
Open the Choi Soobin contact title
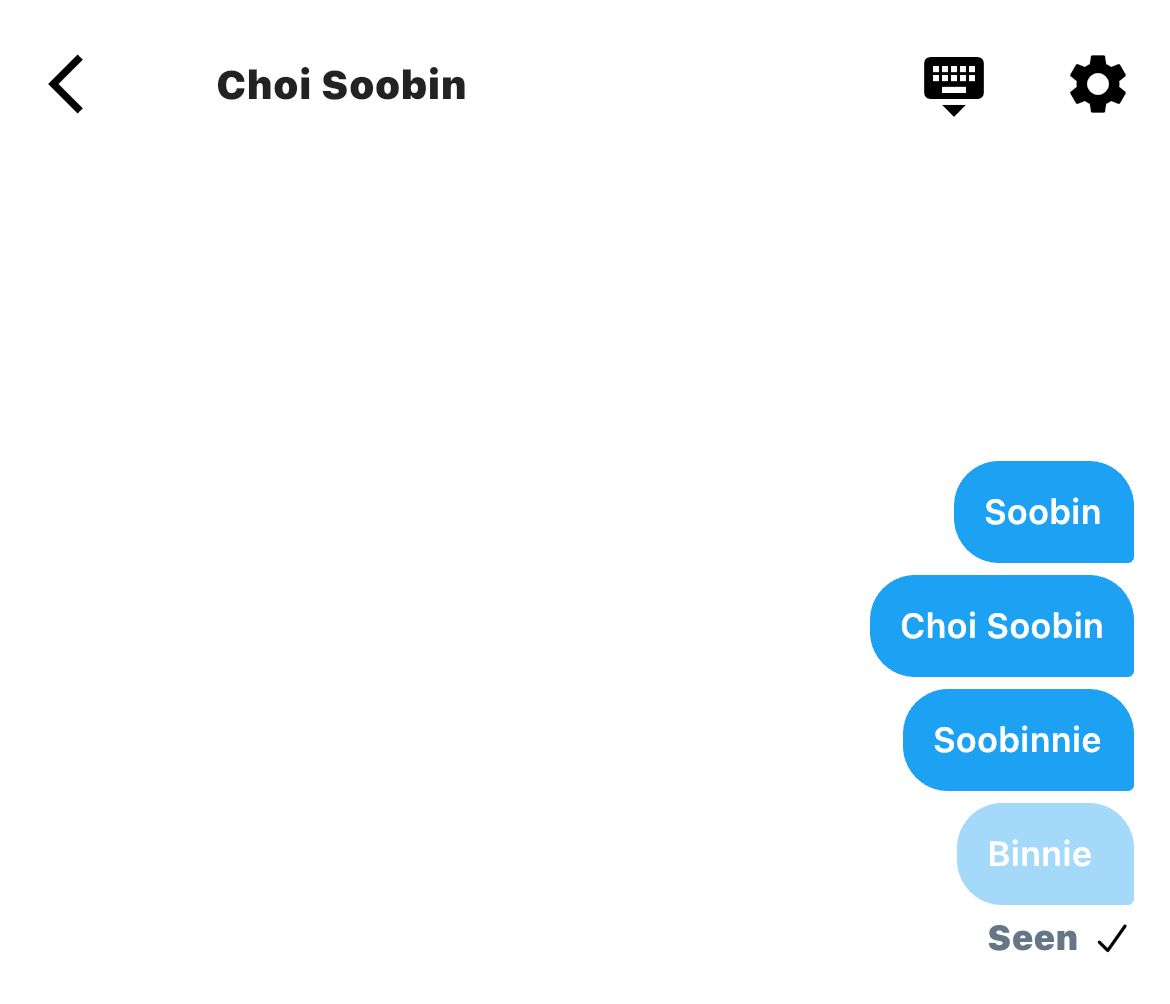(x=341, y=85)
